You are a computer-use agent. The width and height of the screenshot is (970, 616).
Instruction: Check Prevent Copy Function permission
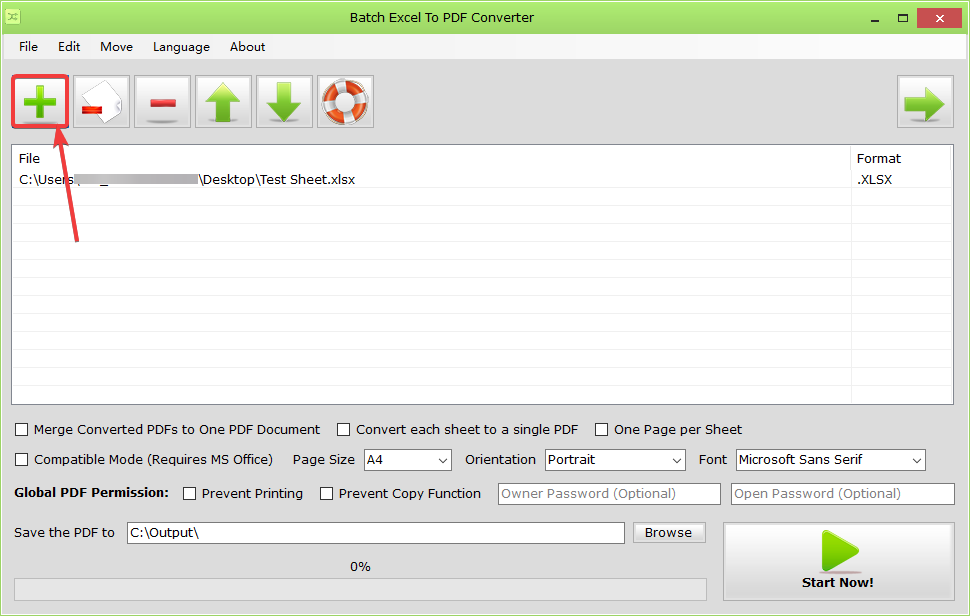coord(326,494)
